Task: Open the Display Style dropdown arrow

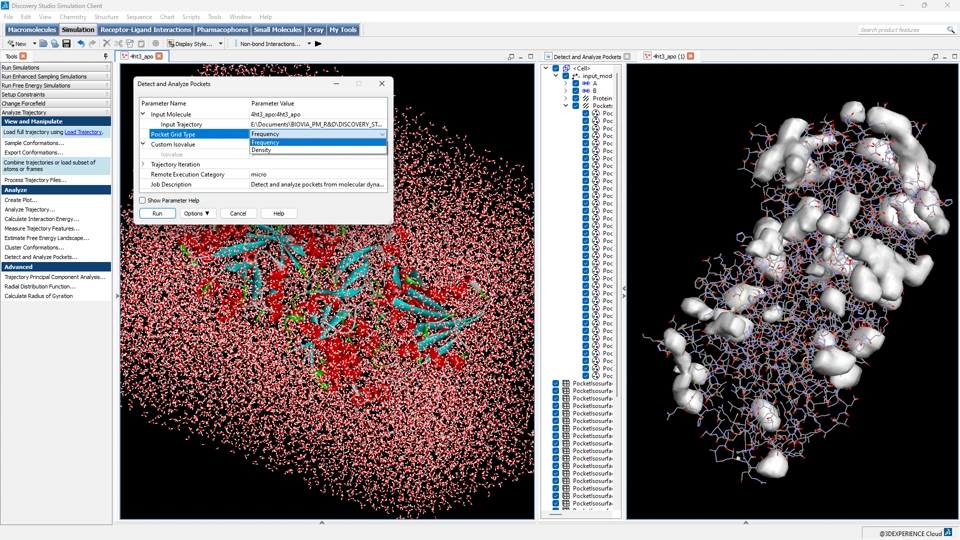Action: [220, 43]
